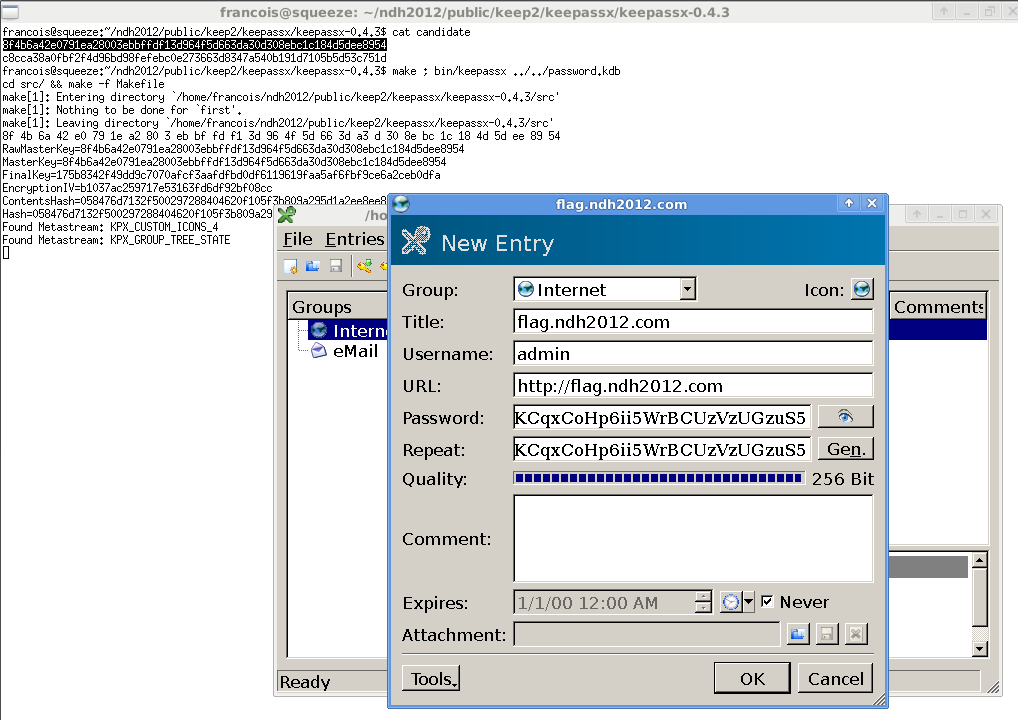Click the '256 Bit' quality label
Screen dimensions: 1018x720
coord(843,479)
